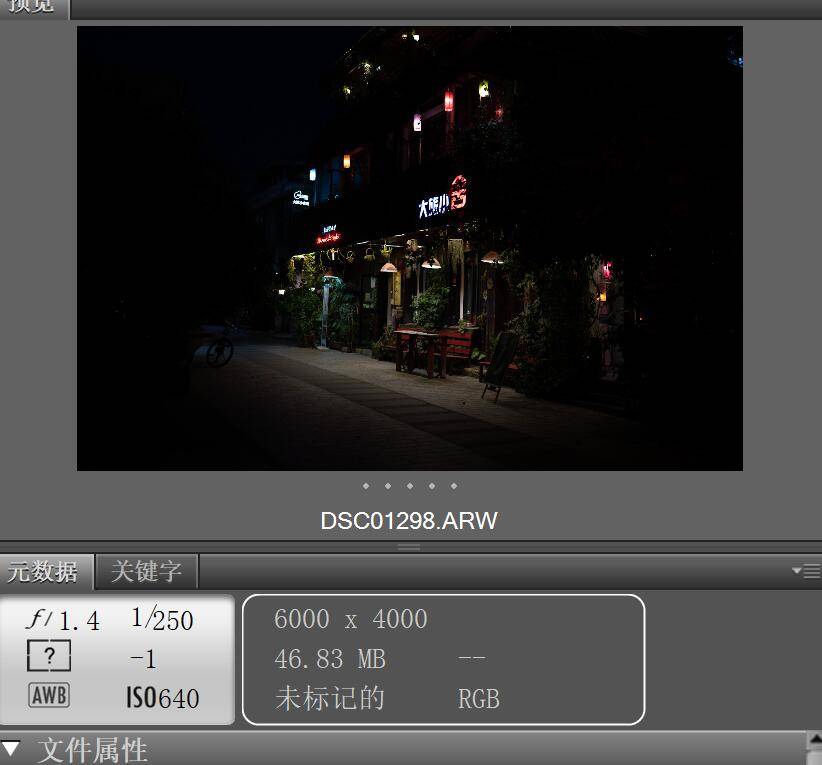Click the 未标记的 color profile label
Image resolution: width=822 pixels, height=765 pixels.
(x=329, y=698)
